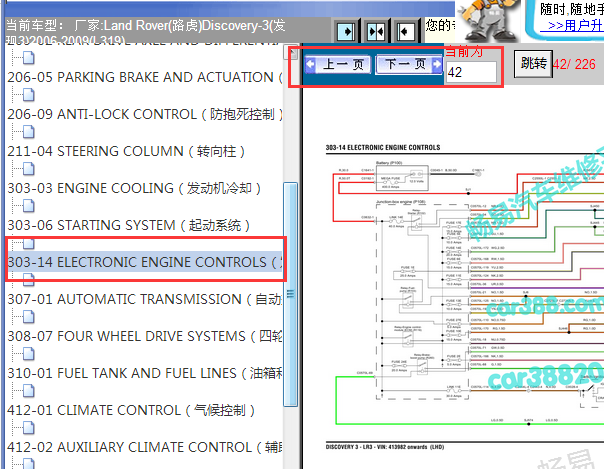Select 206-05 PARKING BRAKE AND ACTUATION entry
The width and height of the screenshot is (604, 469).
(x=144, y=77)
